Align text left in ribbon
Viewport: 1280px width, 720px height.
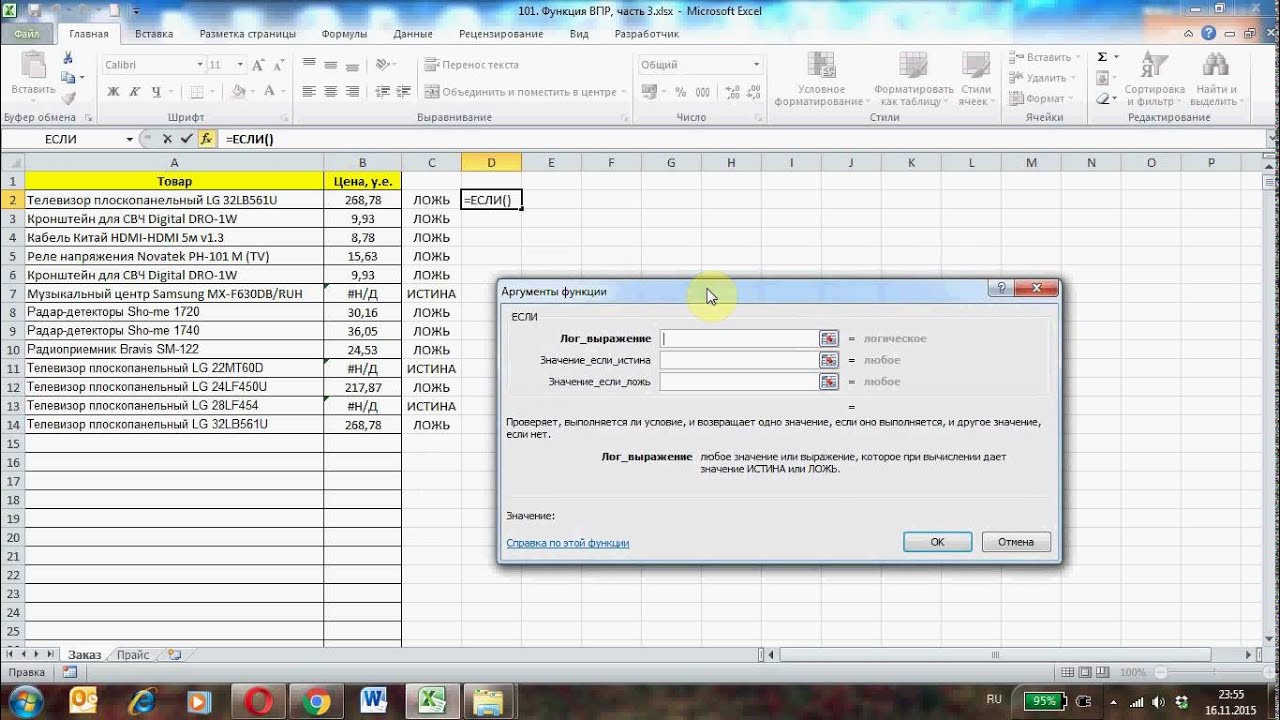[x=308, y=91]
